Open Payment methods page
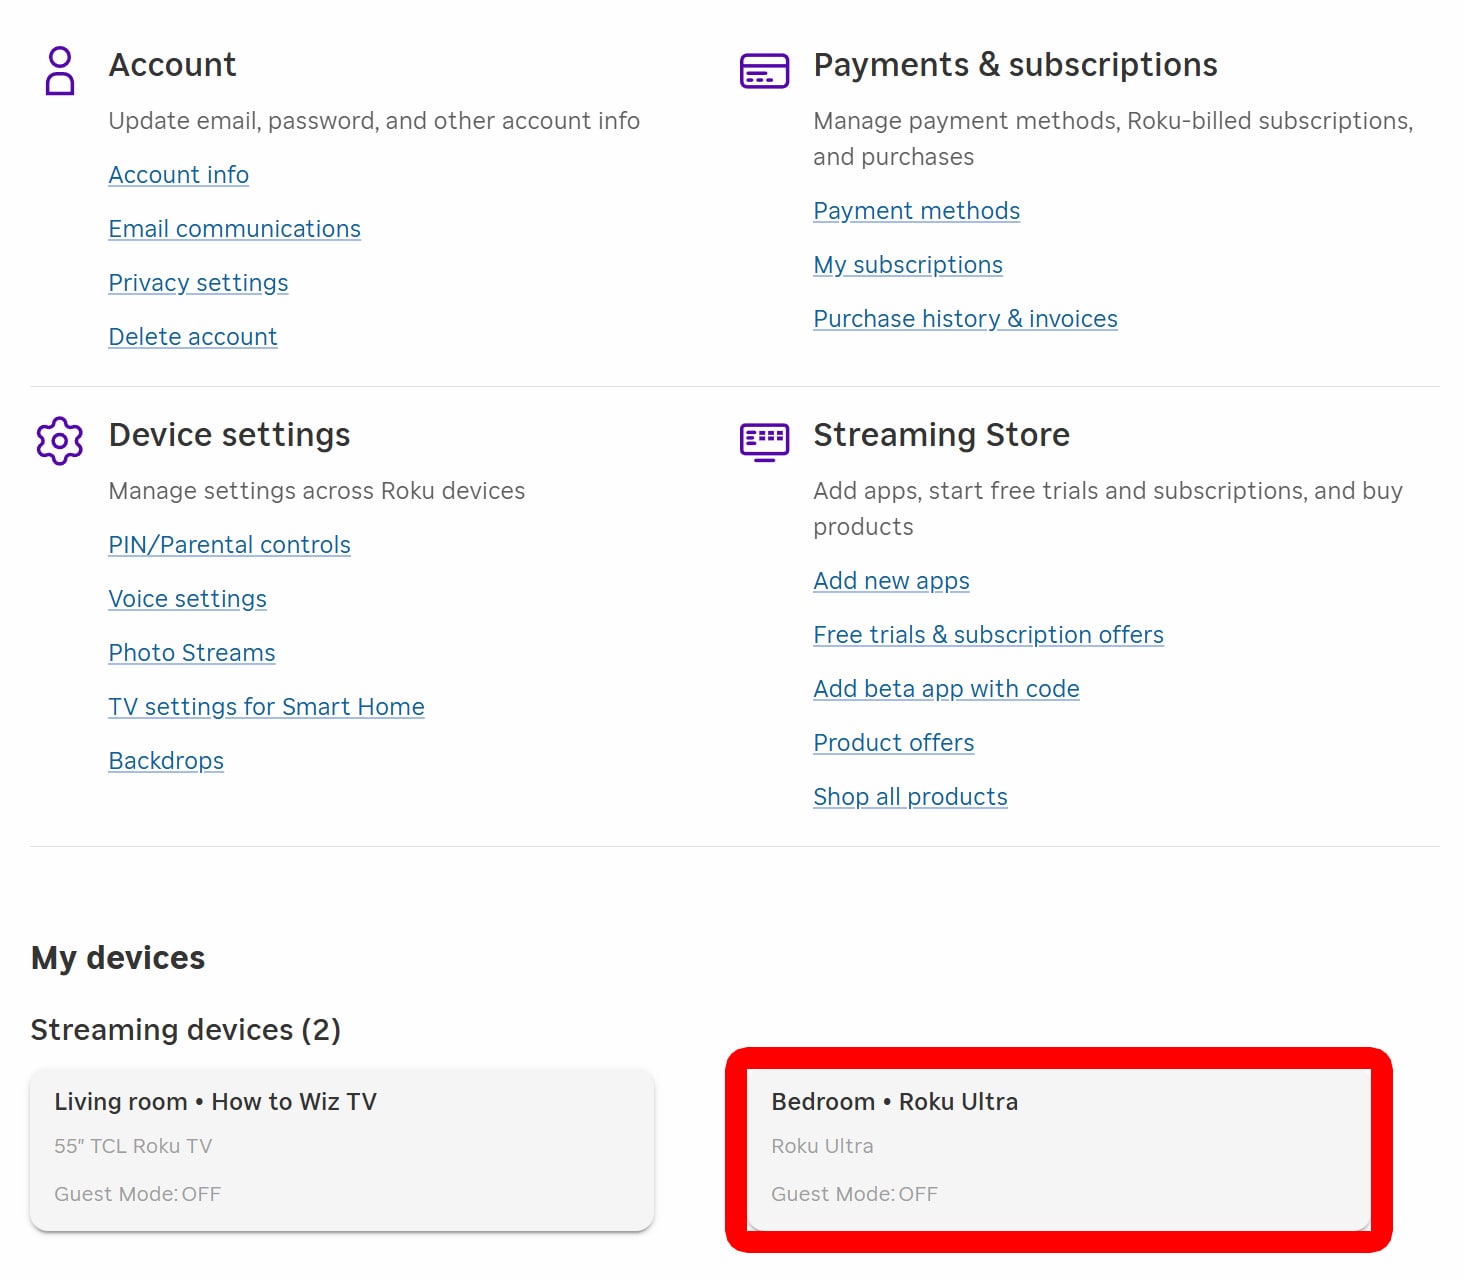 click(x=916, y=211)
